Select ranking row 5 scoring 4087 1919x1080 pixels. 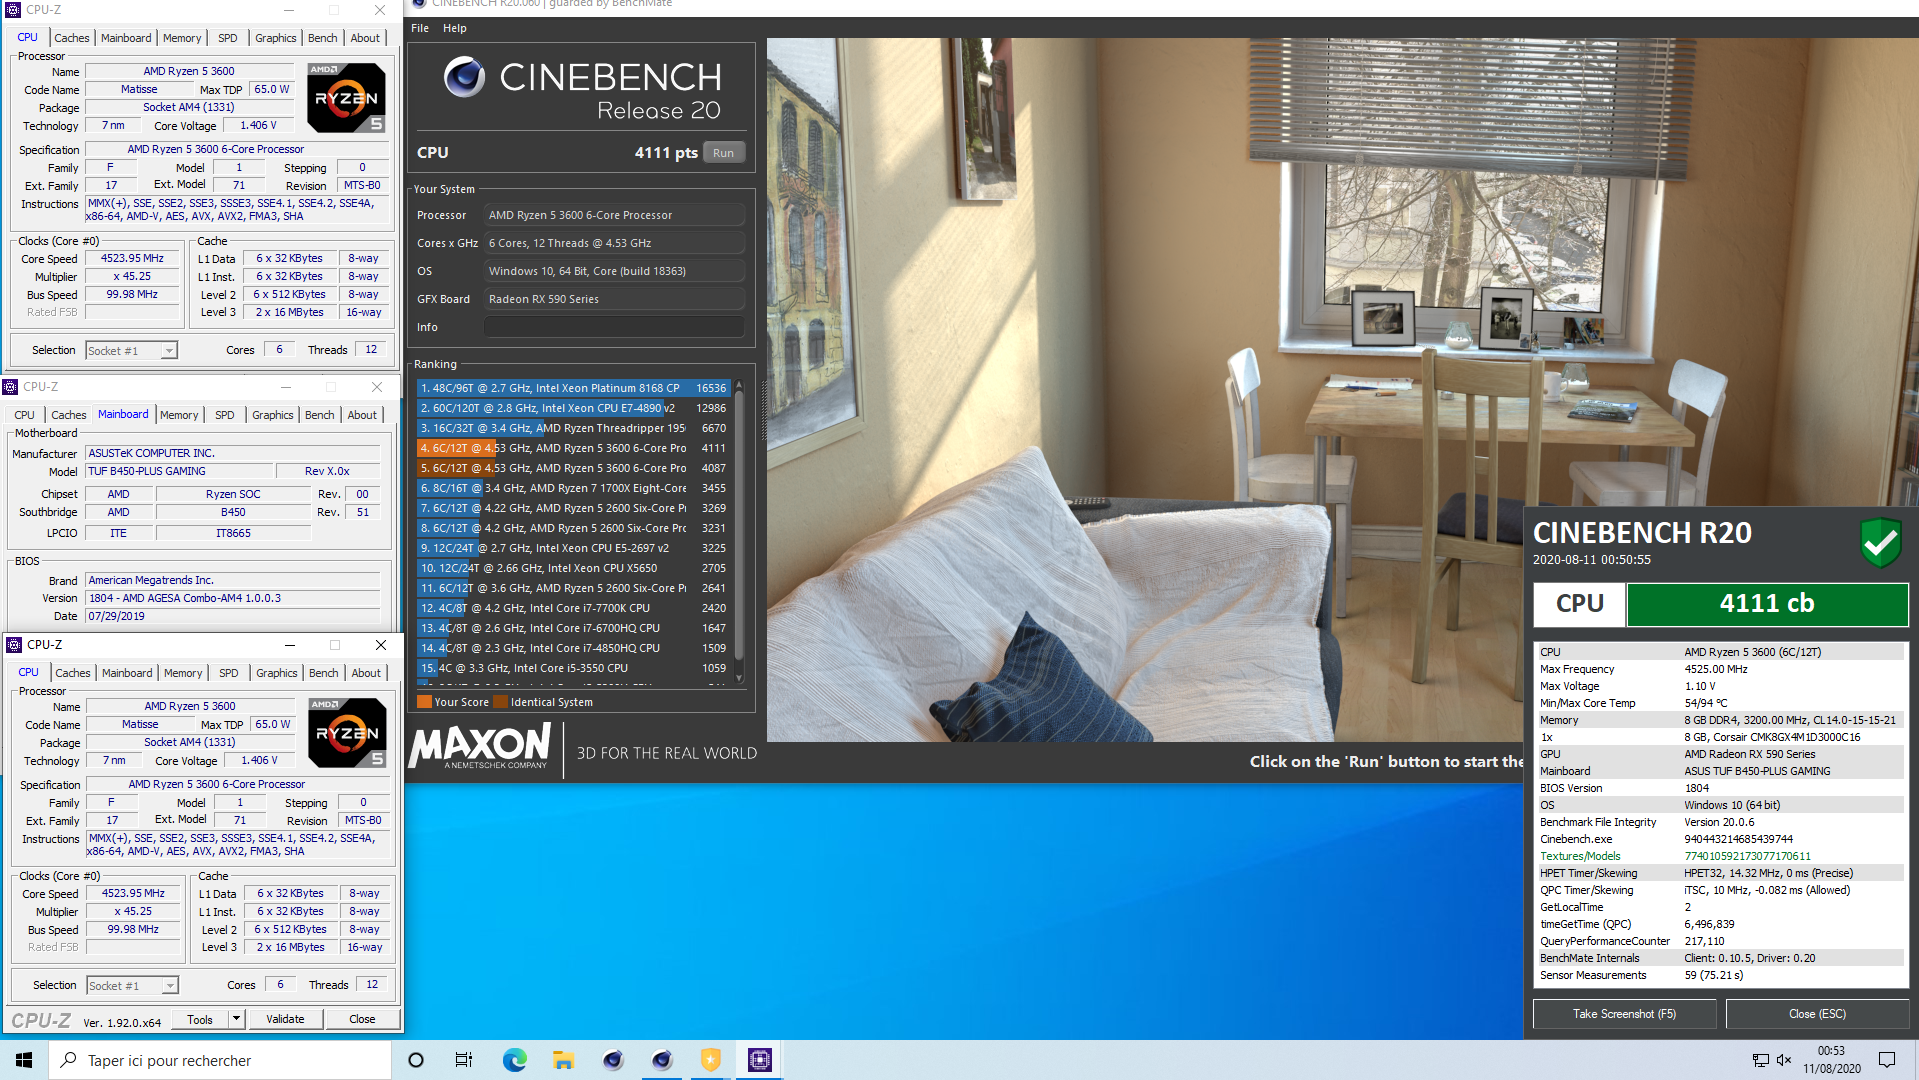coord(573,468)
